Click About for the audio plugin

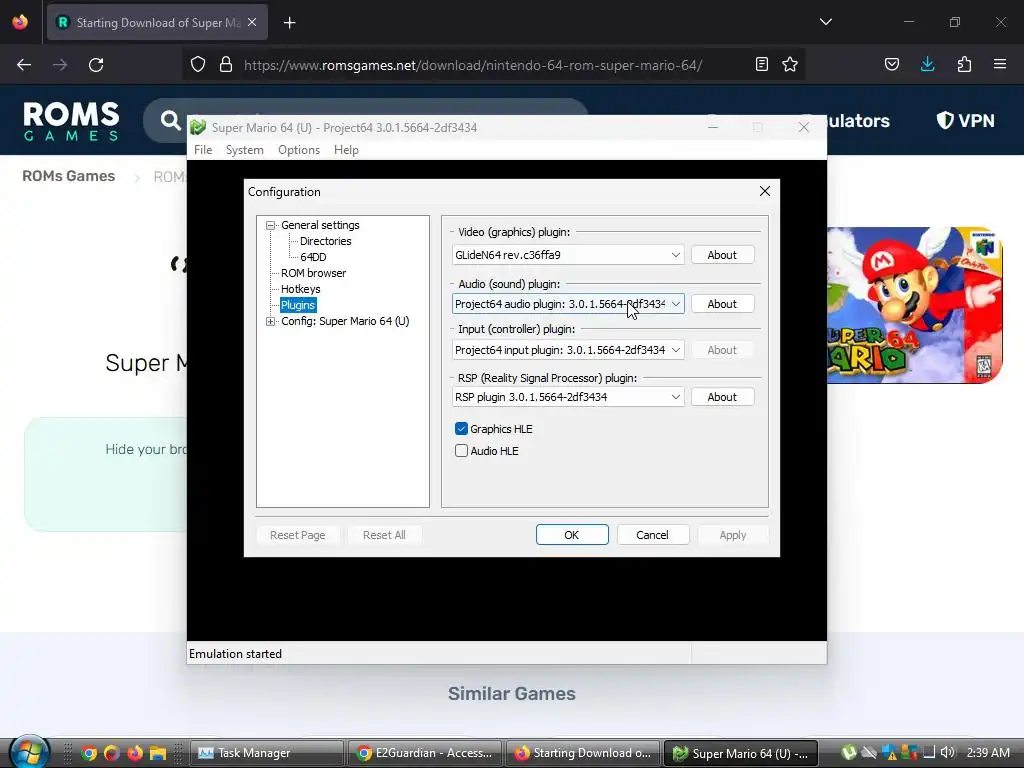[722, 304]
